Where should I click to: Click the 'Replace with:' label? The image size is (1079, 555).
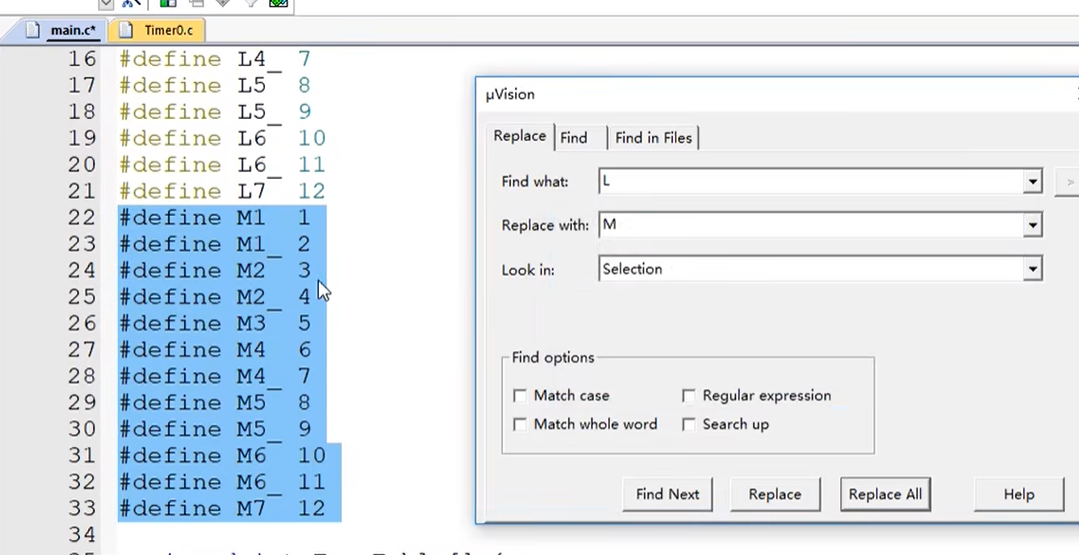(545, 226)
